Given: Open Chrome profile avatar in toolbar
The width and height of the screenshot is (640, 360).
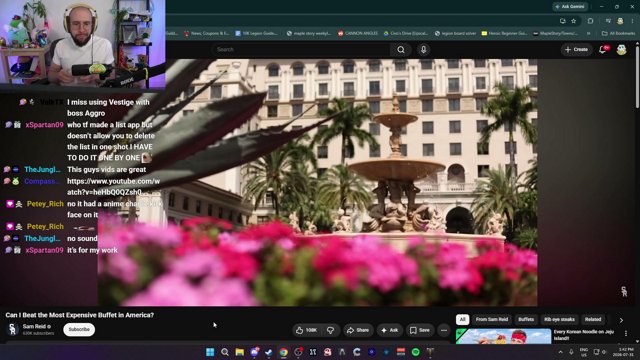Looking at the screenshot, I should (x=620, y=21).
